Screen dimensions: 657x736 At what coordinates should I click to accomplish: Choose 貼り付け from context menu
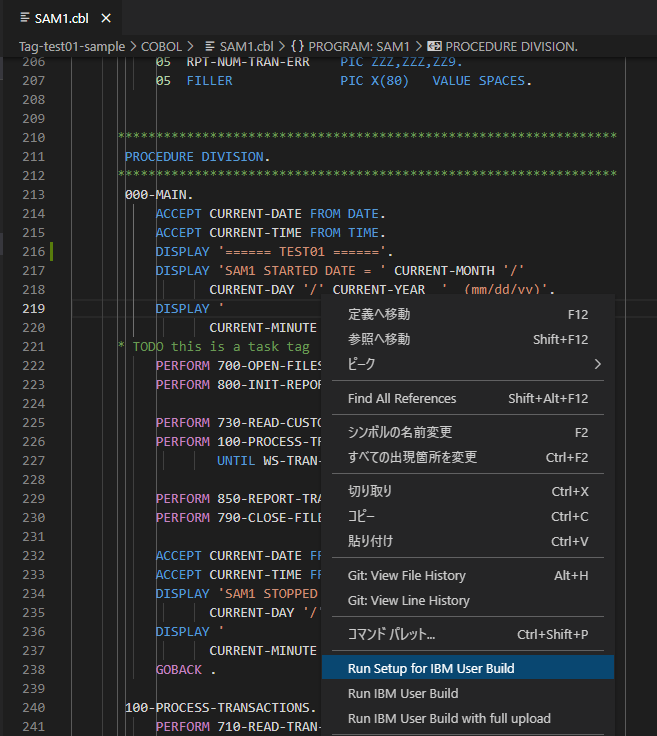[468, 541]
